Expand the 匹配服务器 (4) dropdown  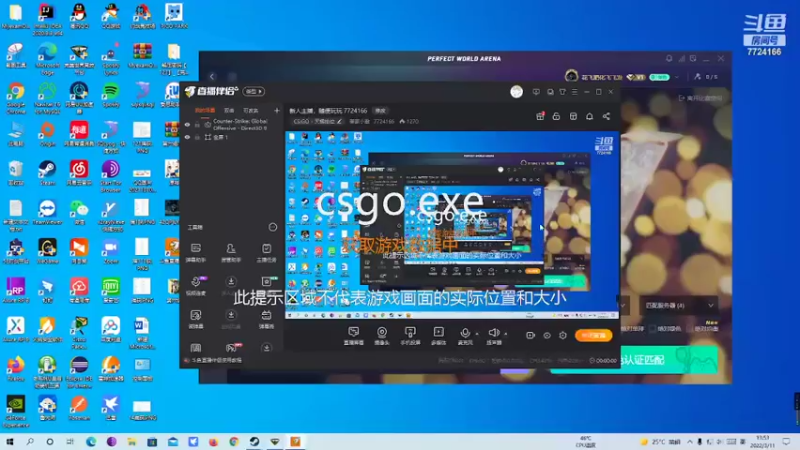[679, 306]
